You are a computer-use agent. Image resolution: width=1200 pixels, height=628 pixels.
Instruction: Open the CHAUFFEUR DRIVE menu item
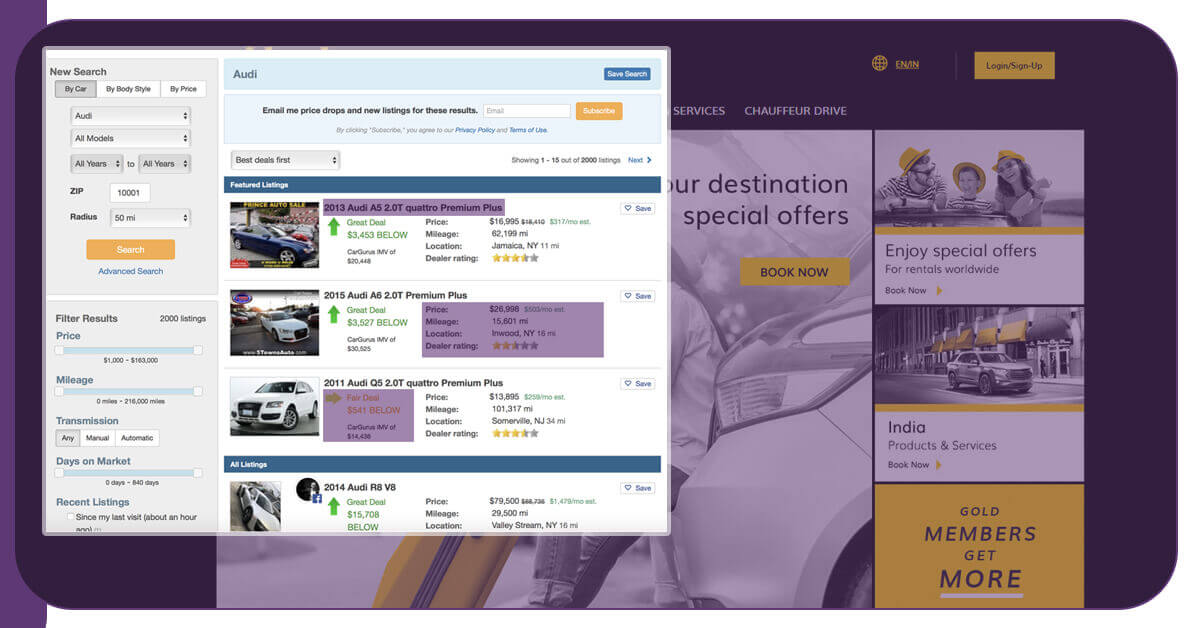795,111
